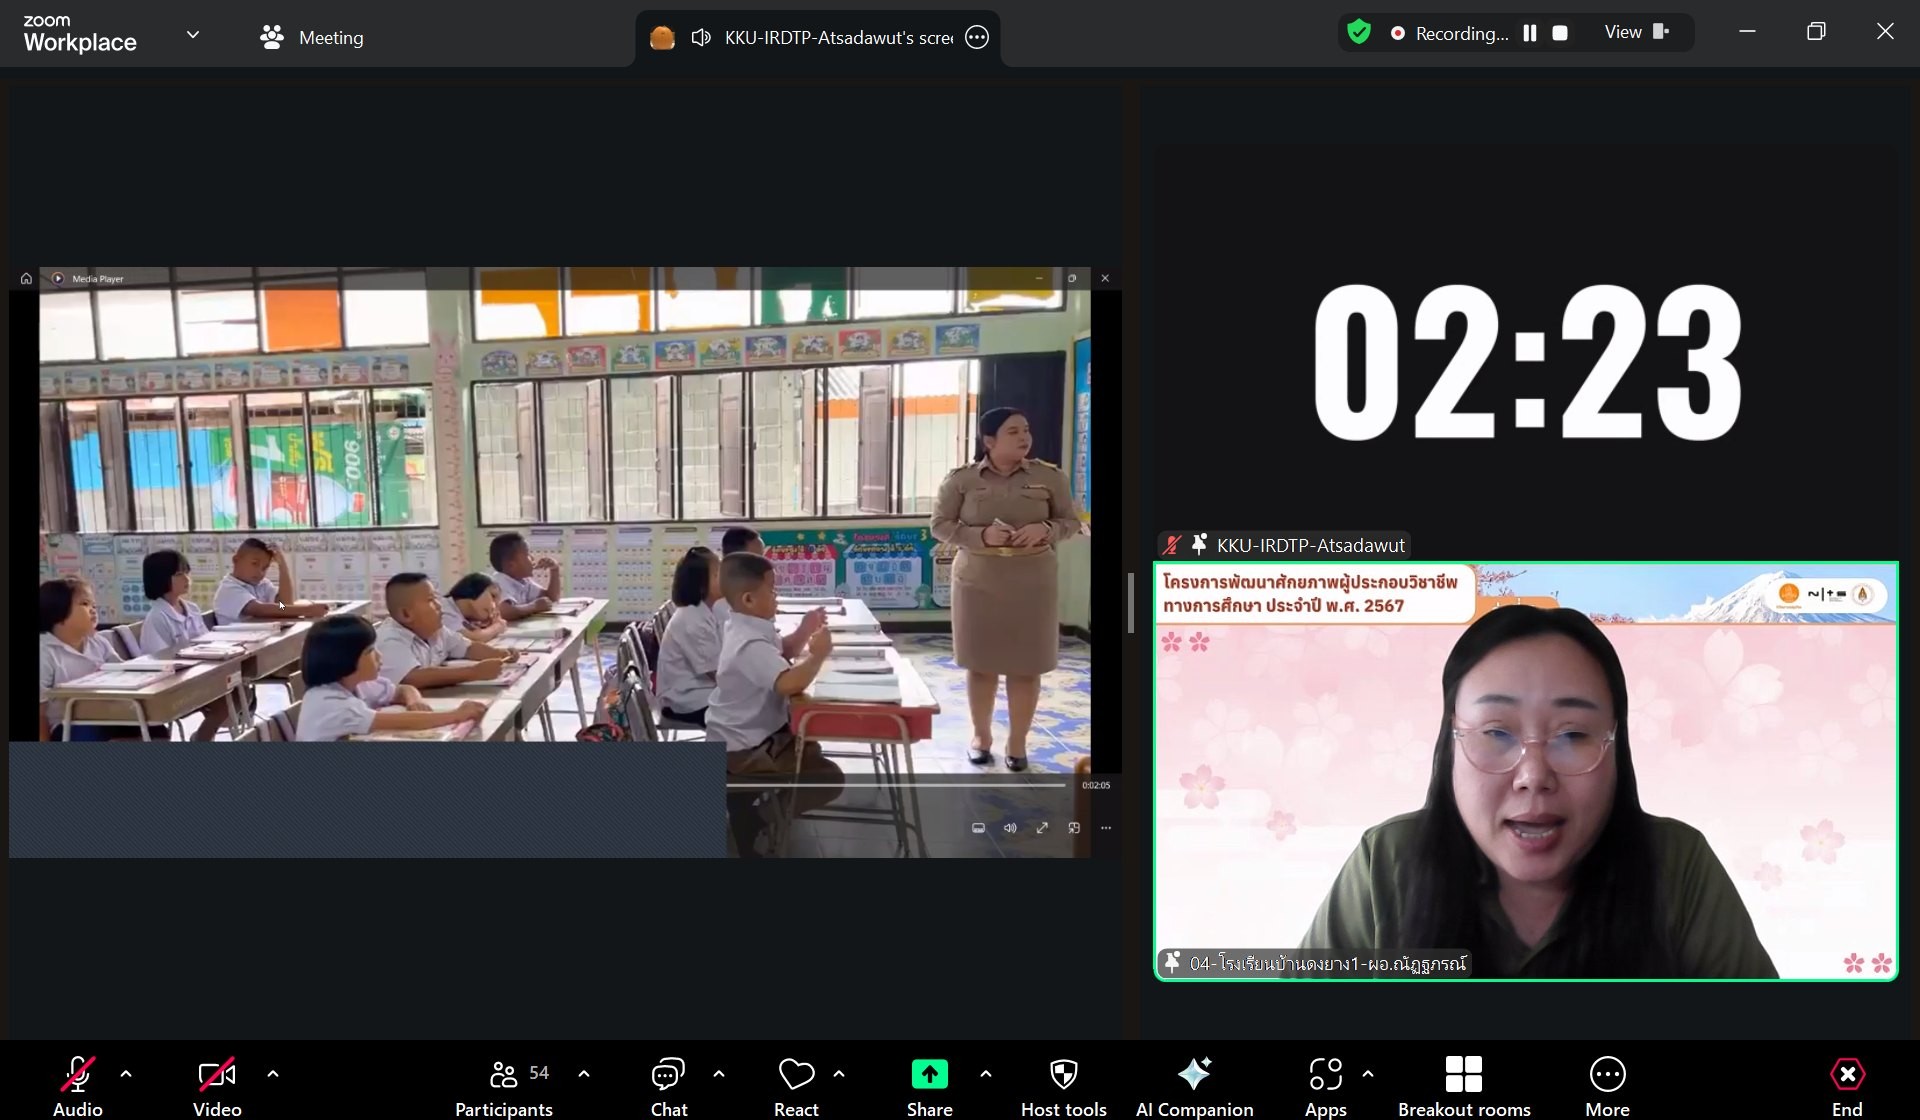Click the End meeting button
Screen dimensions: 1920x1120
(x=1846, y=1084)
